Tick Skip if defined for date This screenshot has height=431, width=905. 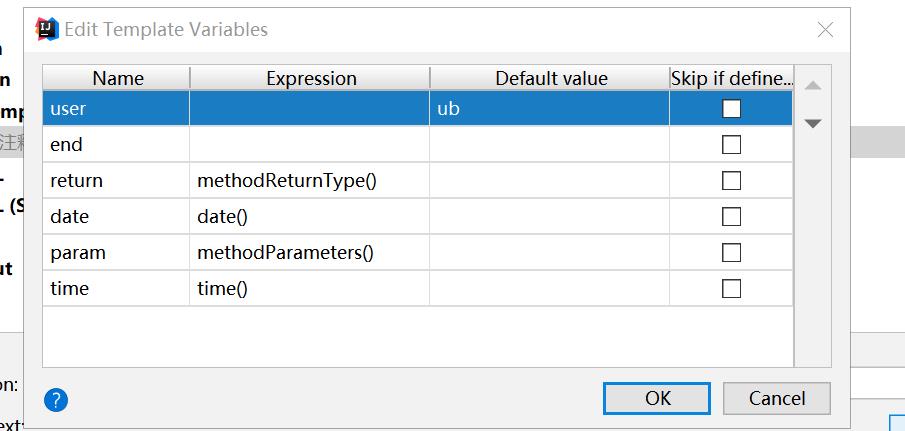[731, 217]
